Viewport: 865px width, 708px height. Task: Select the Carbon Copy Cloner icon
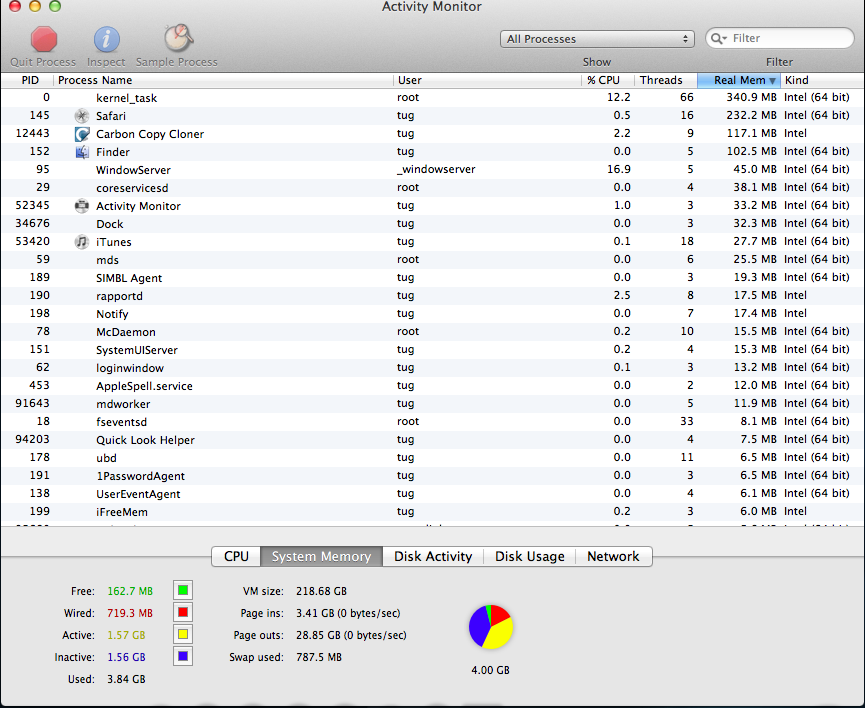point(82,134)
